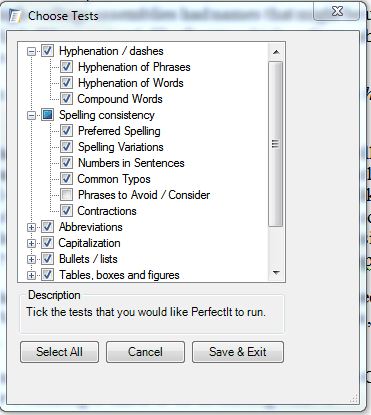
Task: Expand the Abbreviations node
Action: [x=31, y=227]
